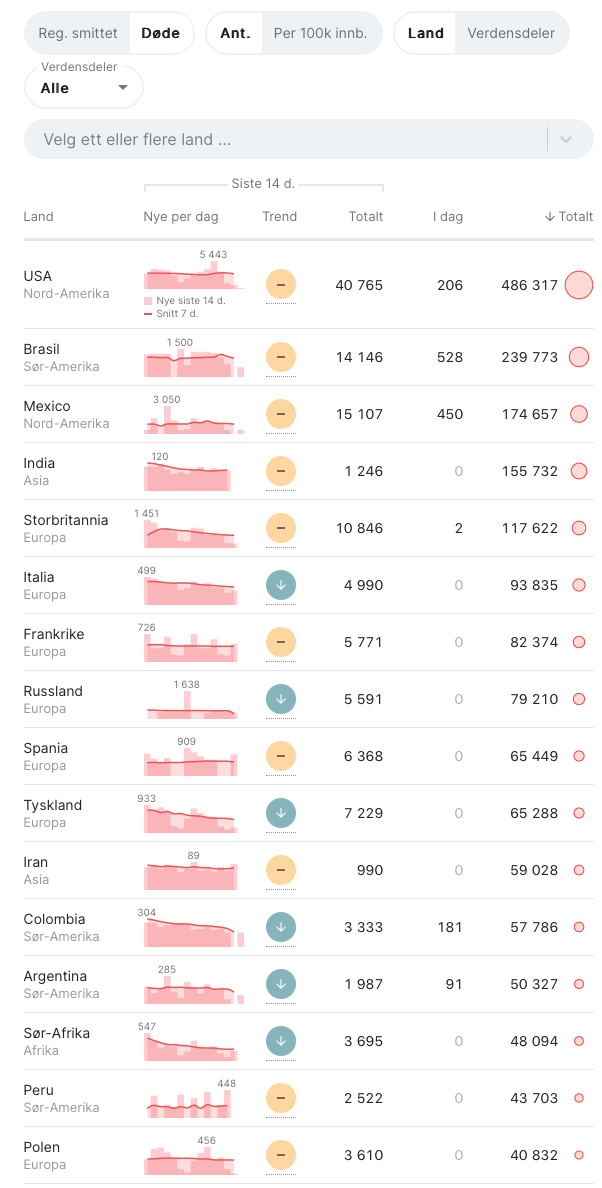The width and height of the screenshot is (602, 1188).
Task: Sort by the rightmost Totalt column
Action: click(x=569, y=216)
